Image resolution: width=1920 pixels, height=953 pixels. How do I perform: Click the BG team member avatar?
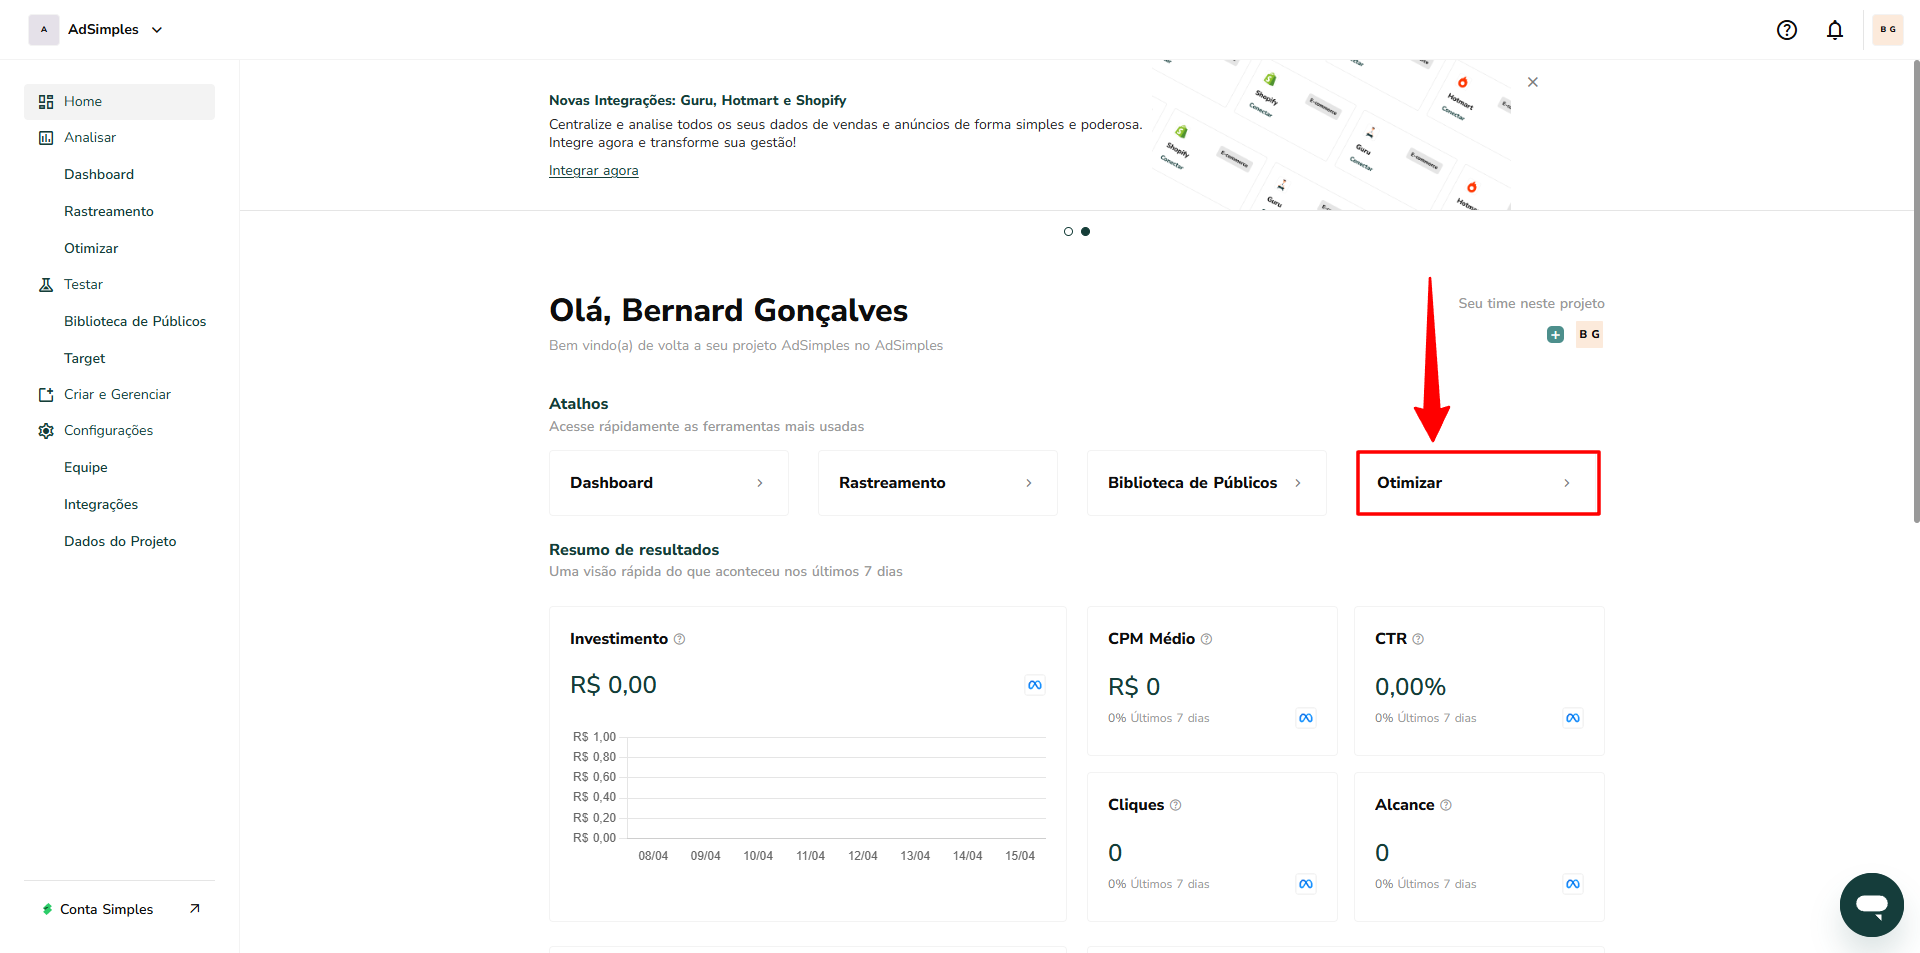coord(1590,334)
